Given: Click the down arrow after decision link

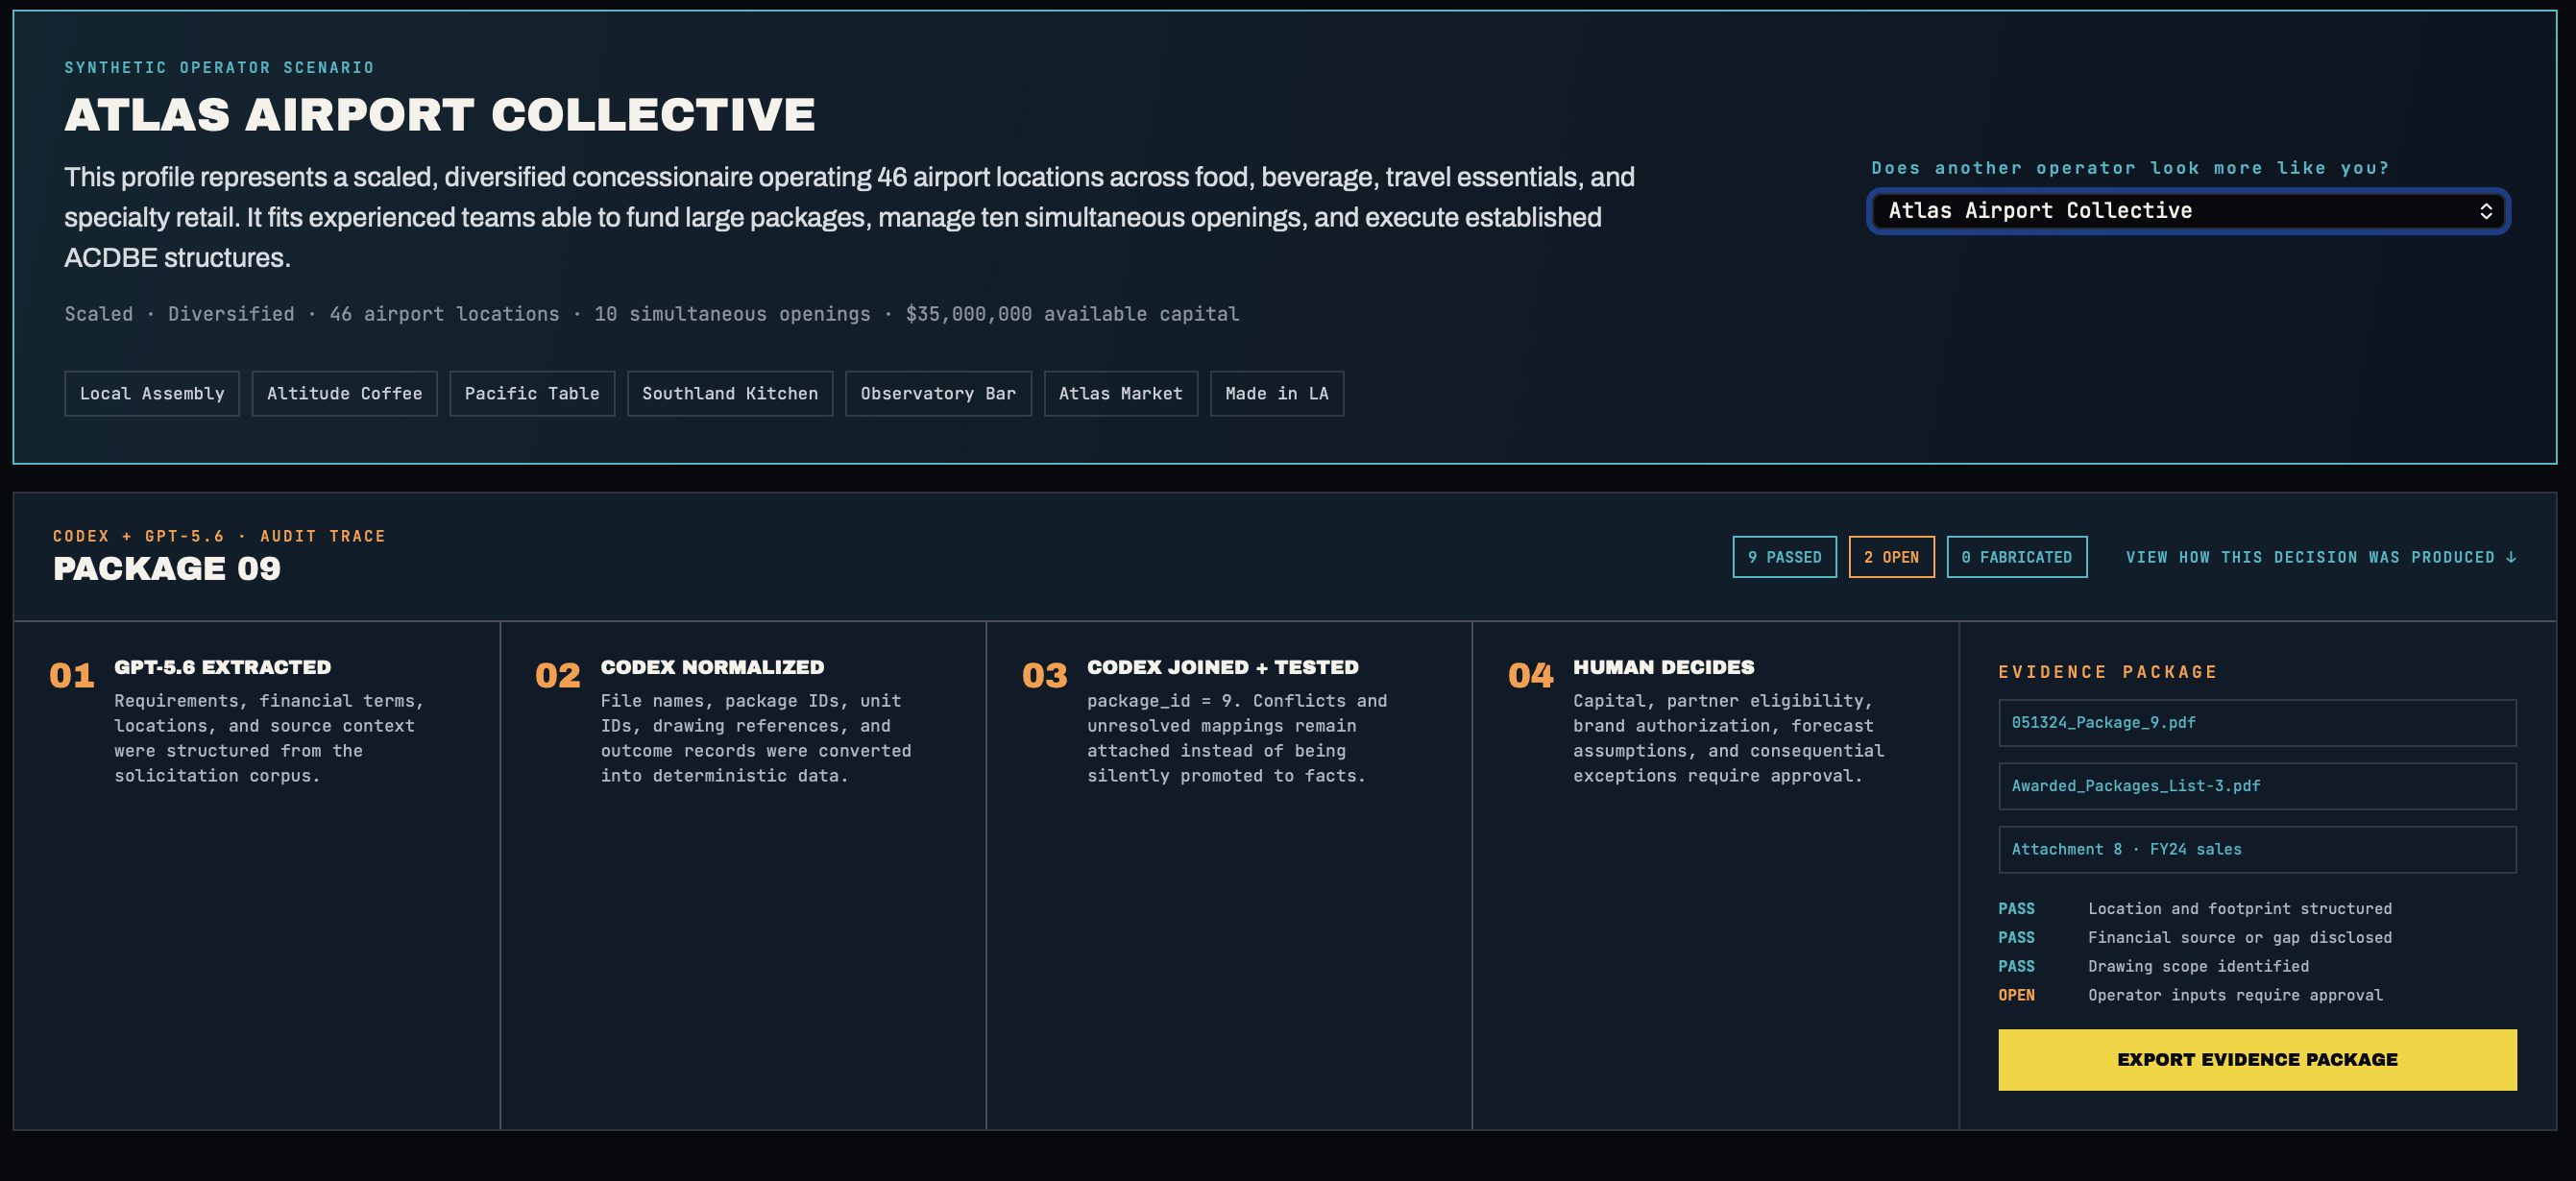Looking at the screenshot, I should [2510, 557].
